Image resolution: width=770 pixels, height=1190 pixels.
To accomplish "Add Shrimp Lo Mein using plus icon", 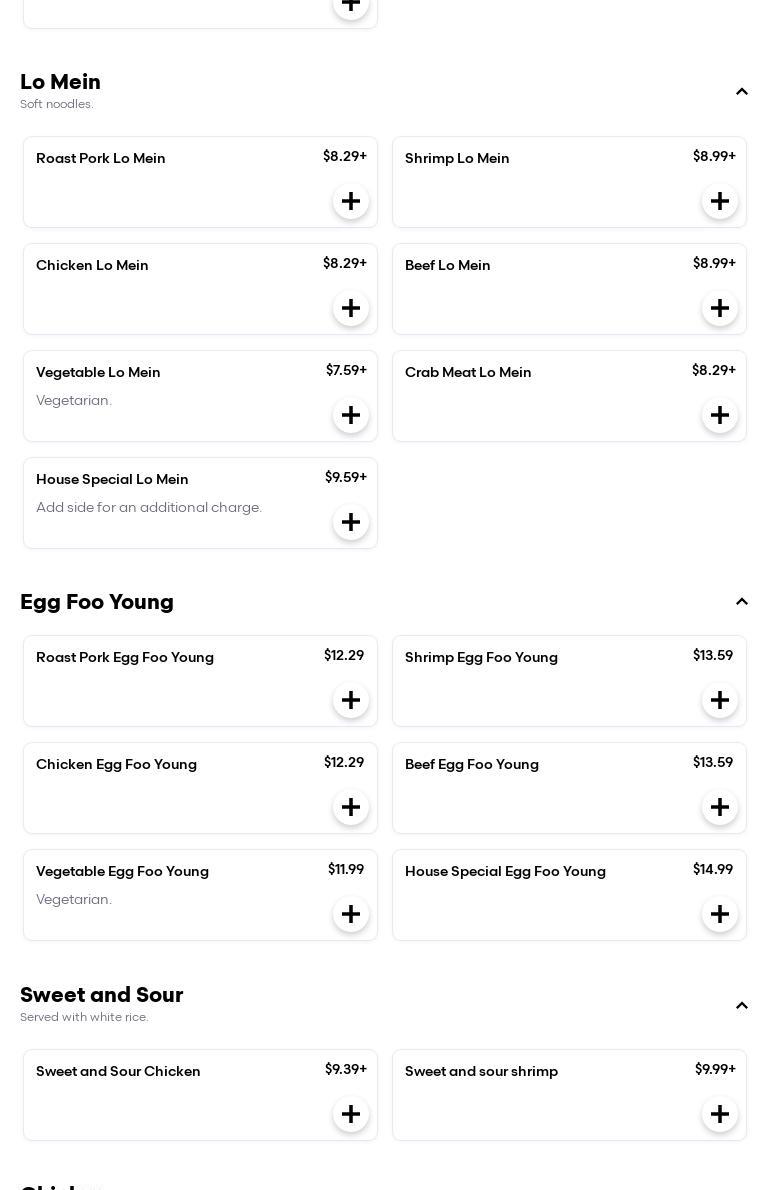I will coord(720,201).
